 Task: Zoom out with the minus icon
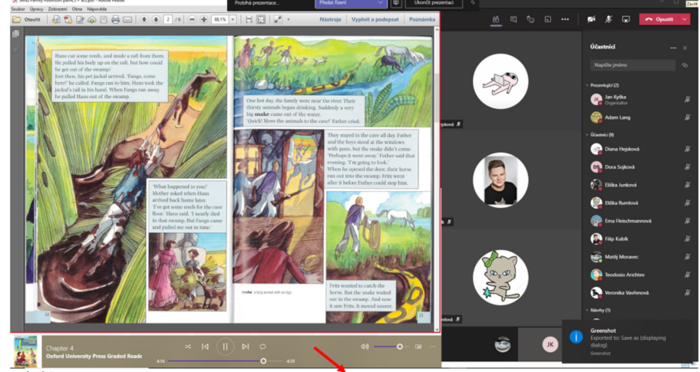click(x=192, y=20)
